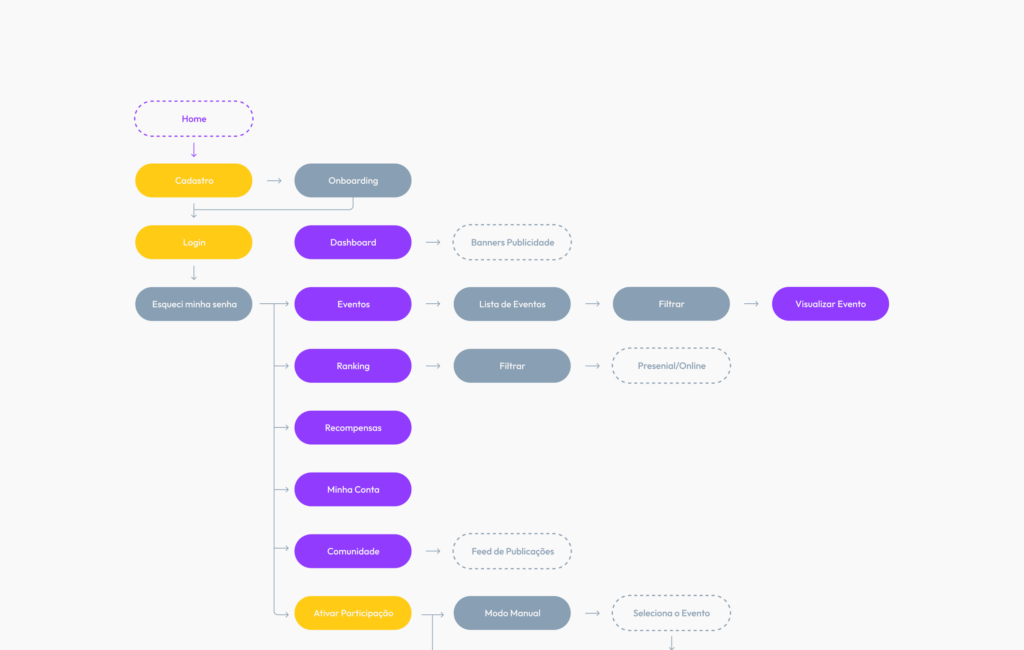Viewport: 1024px width, 650px height.
Task: Click the purple Comunidade node
Action: 353,551
